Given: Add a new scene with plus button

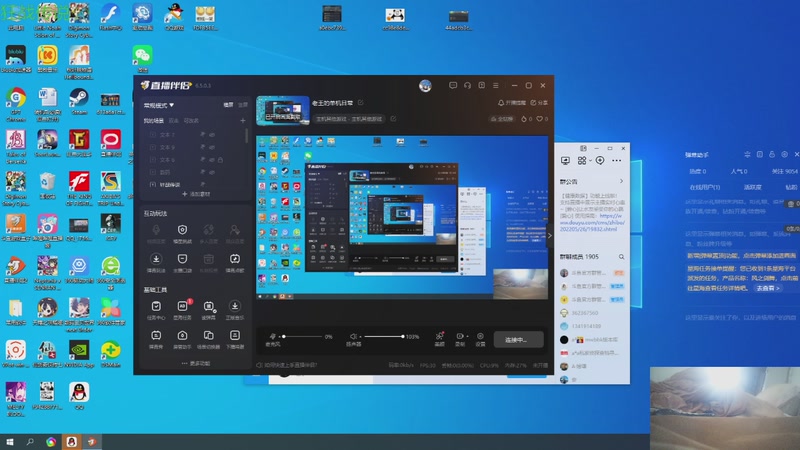Looking at the screenshot, I should pyautogui.click(x=243, y=121).
